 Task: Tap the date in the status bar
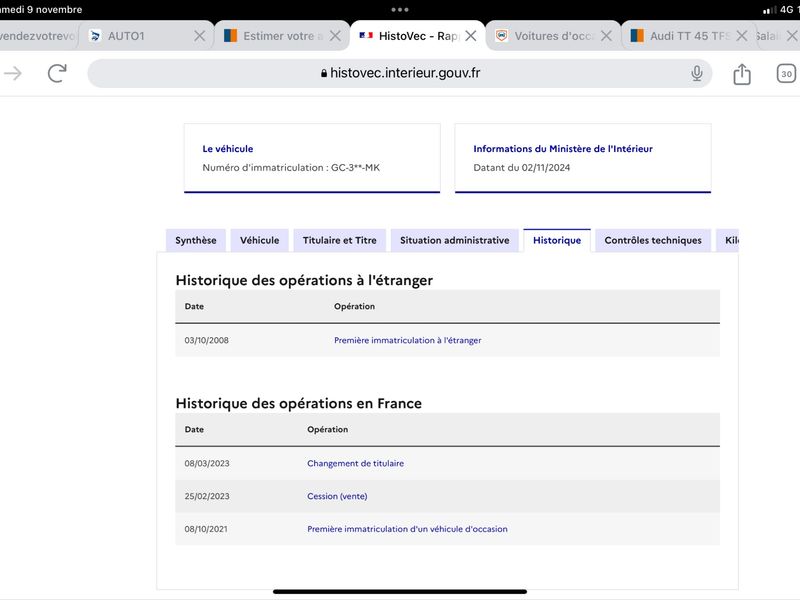click(41, 9)
